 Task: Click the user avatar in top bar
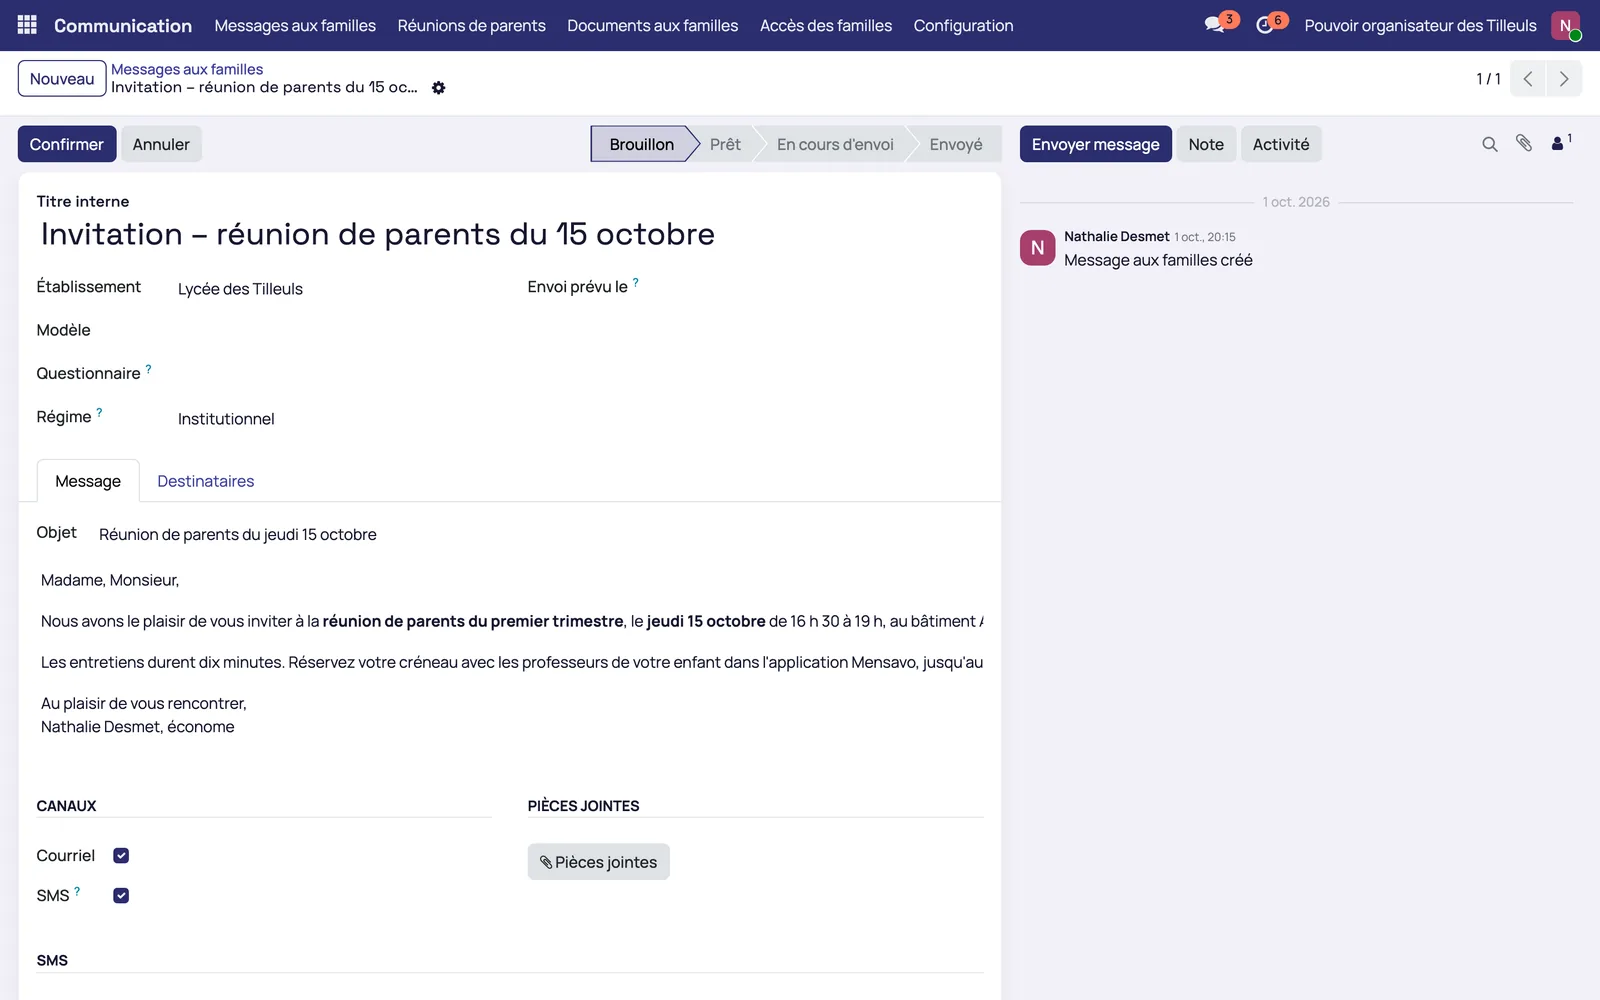click(x=1565, y=25)
